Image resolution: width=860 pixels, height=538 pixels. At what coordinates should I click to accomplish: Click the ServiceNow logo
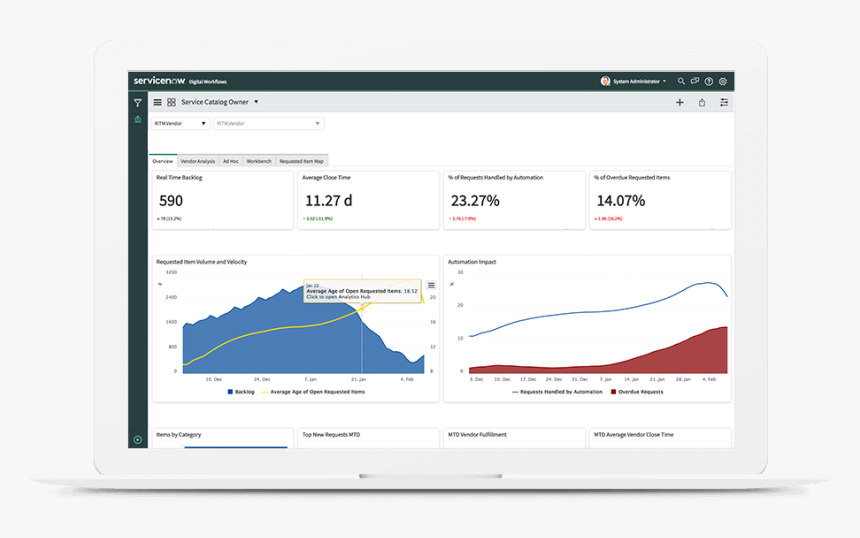tap(159, 81)
